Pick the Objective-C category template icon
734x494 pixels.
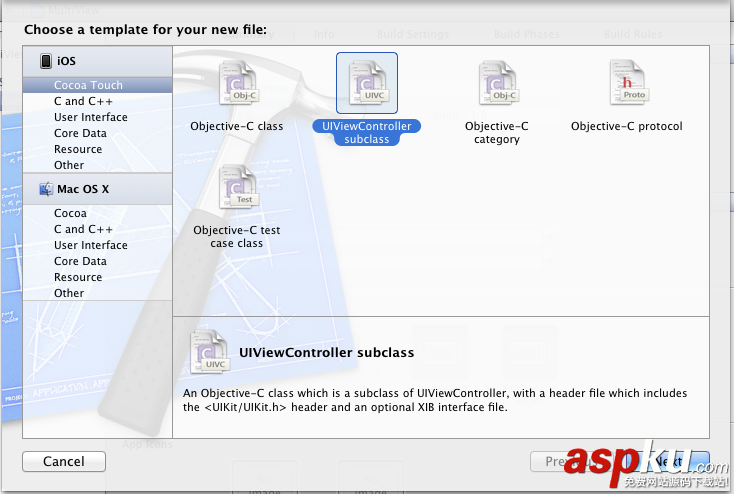pyautogui.click(x=497, y=83)
